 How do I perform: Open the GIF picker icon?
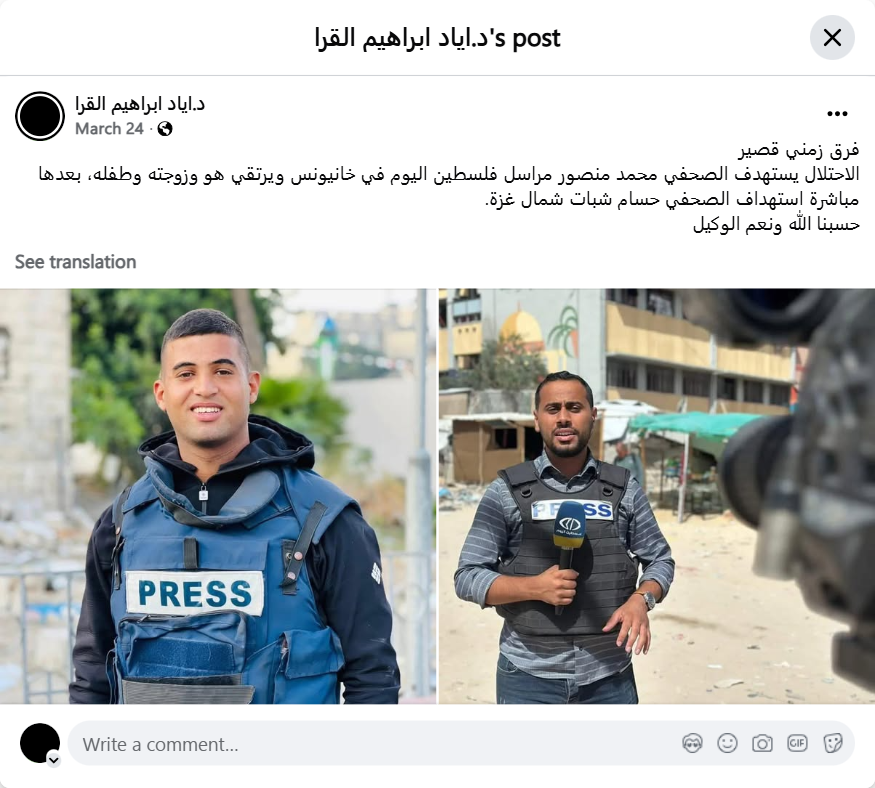(x=797, y=743)
